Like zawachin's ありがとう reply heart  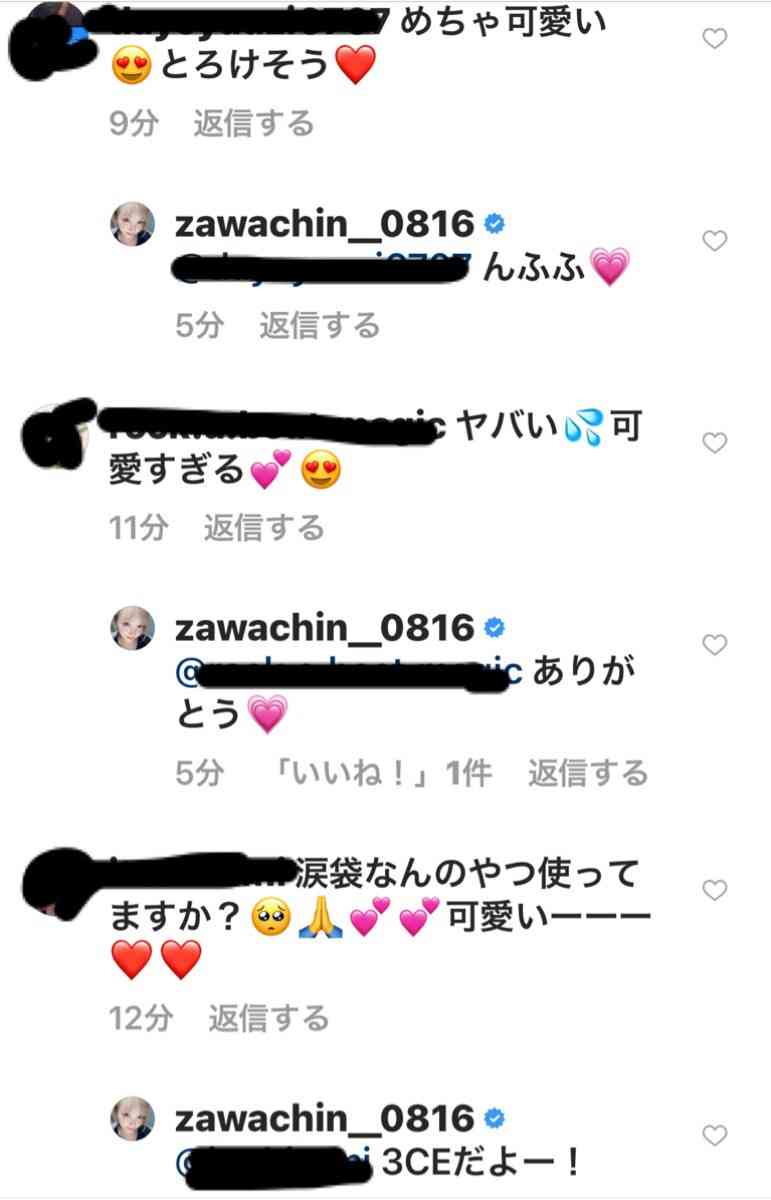pos(714,645)
